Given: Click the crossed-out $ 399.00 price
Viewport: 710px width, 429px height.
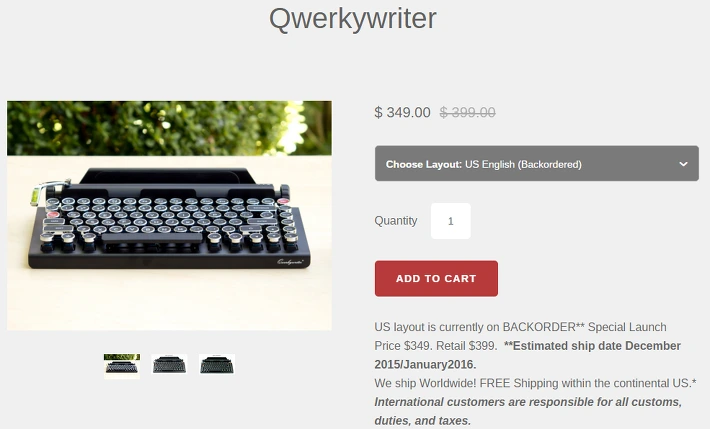Looking at the screenshot, I should (468, 112).
